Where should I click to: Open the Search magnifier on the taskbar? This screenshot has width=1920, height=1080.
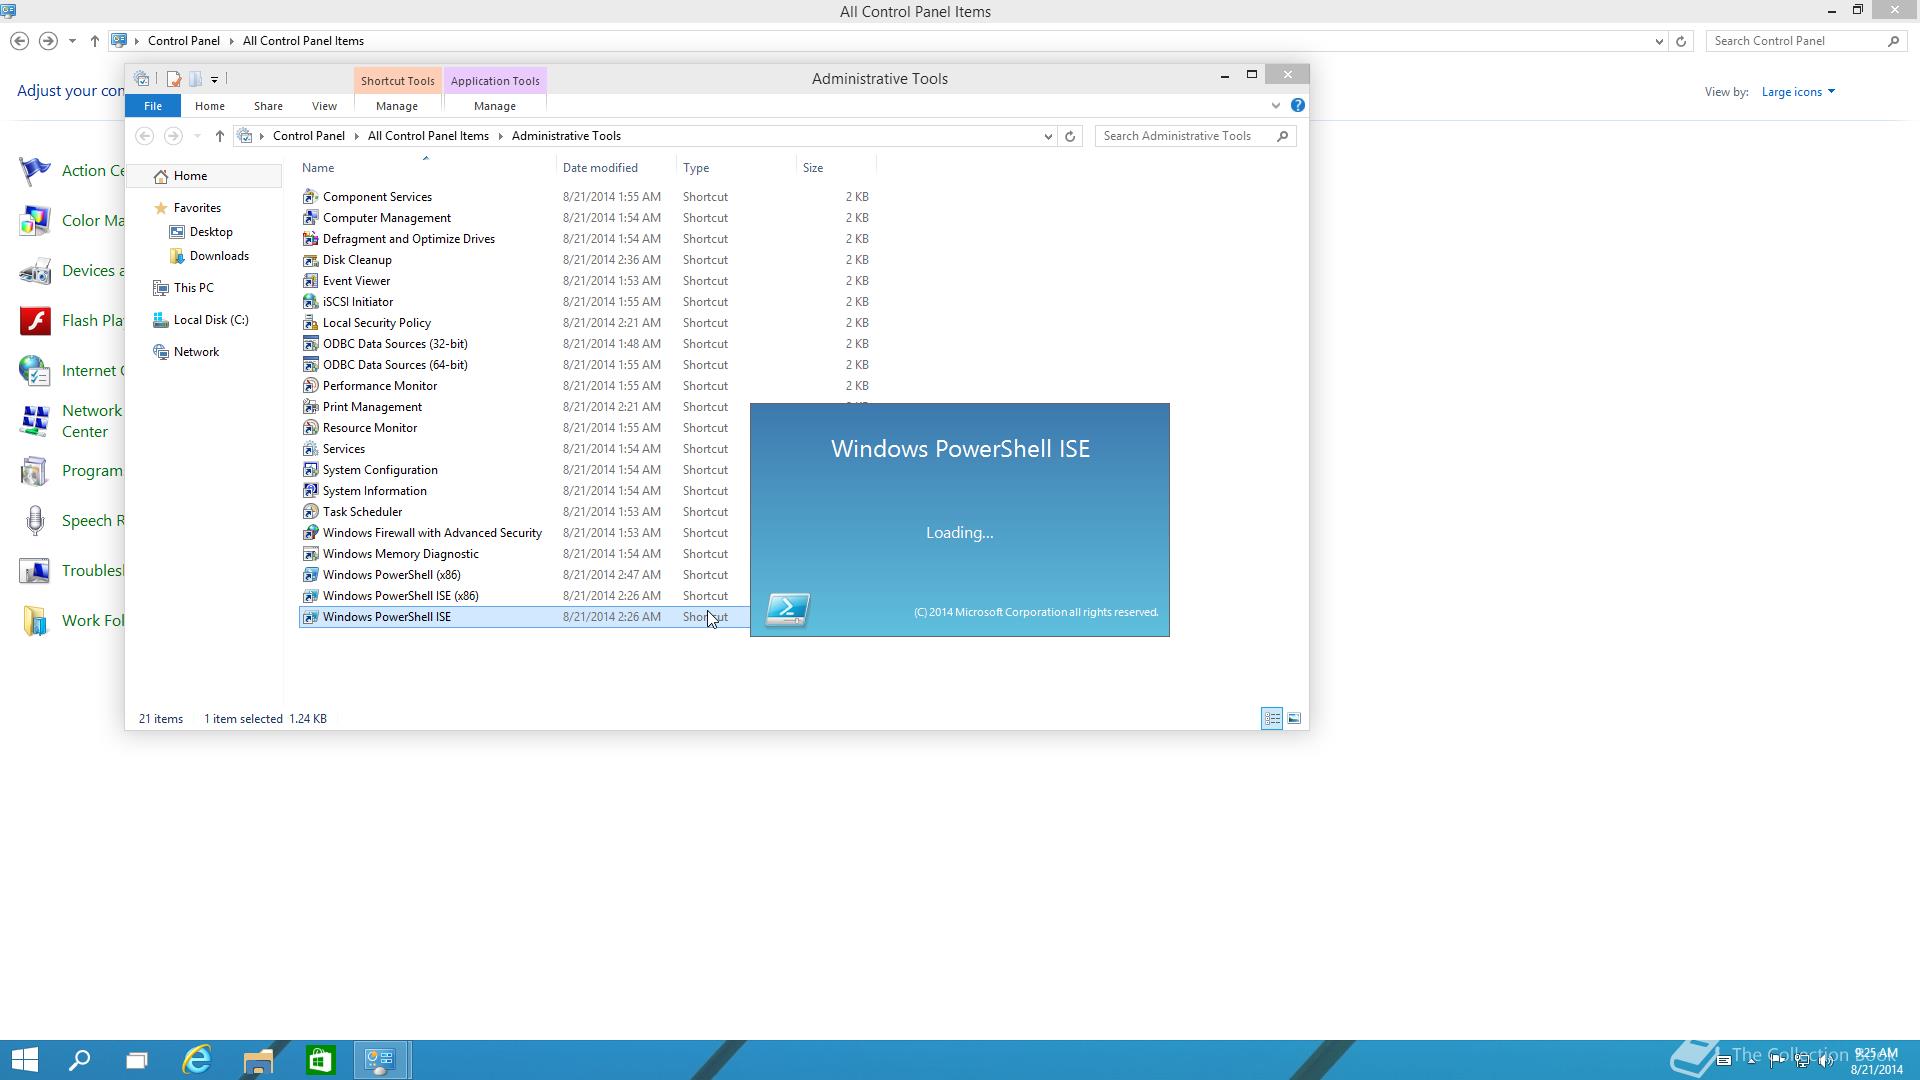(x=79, y=1060)
